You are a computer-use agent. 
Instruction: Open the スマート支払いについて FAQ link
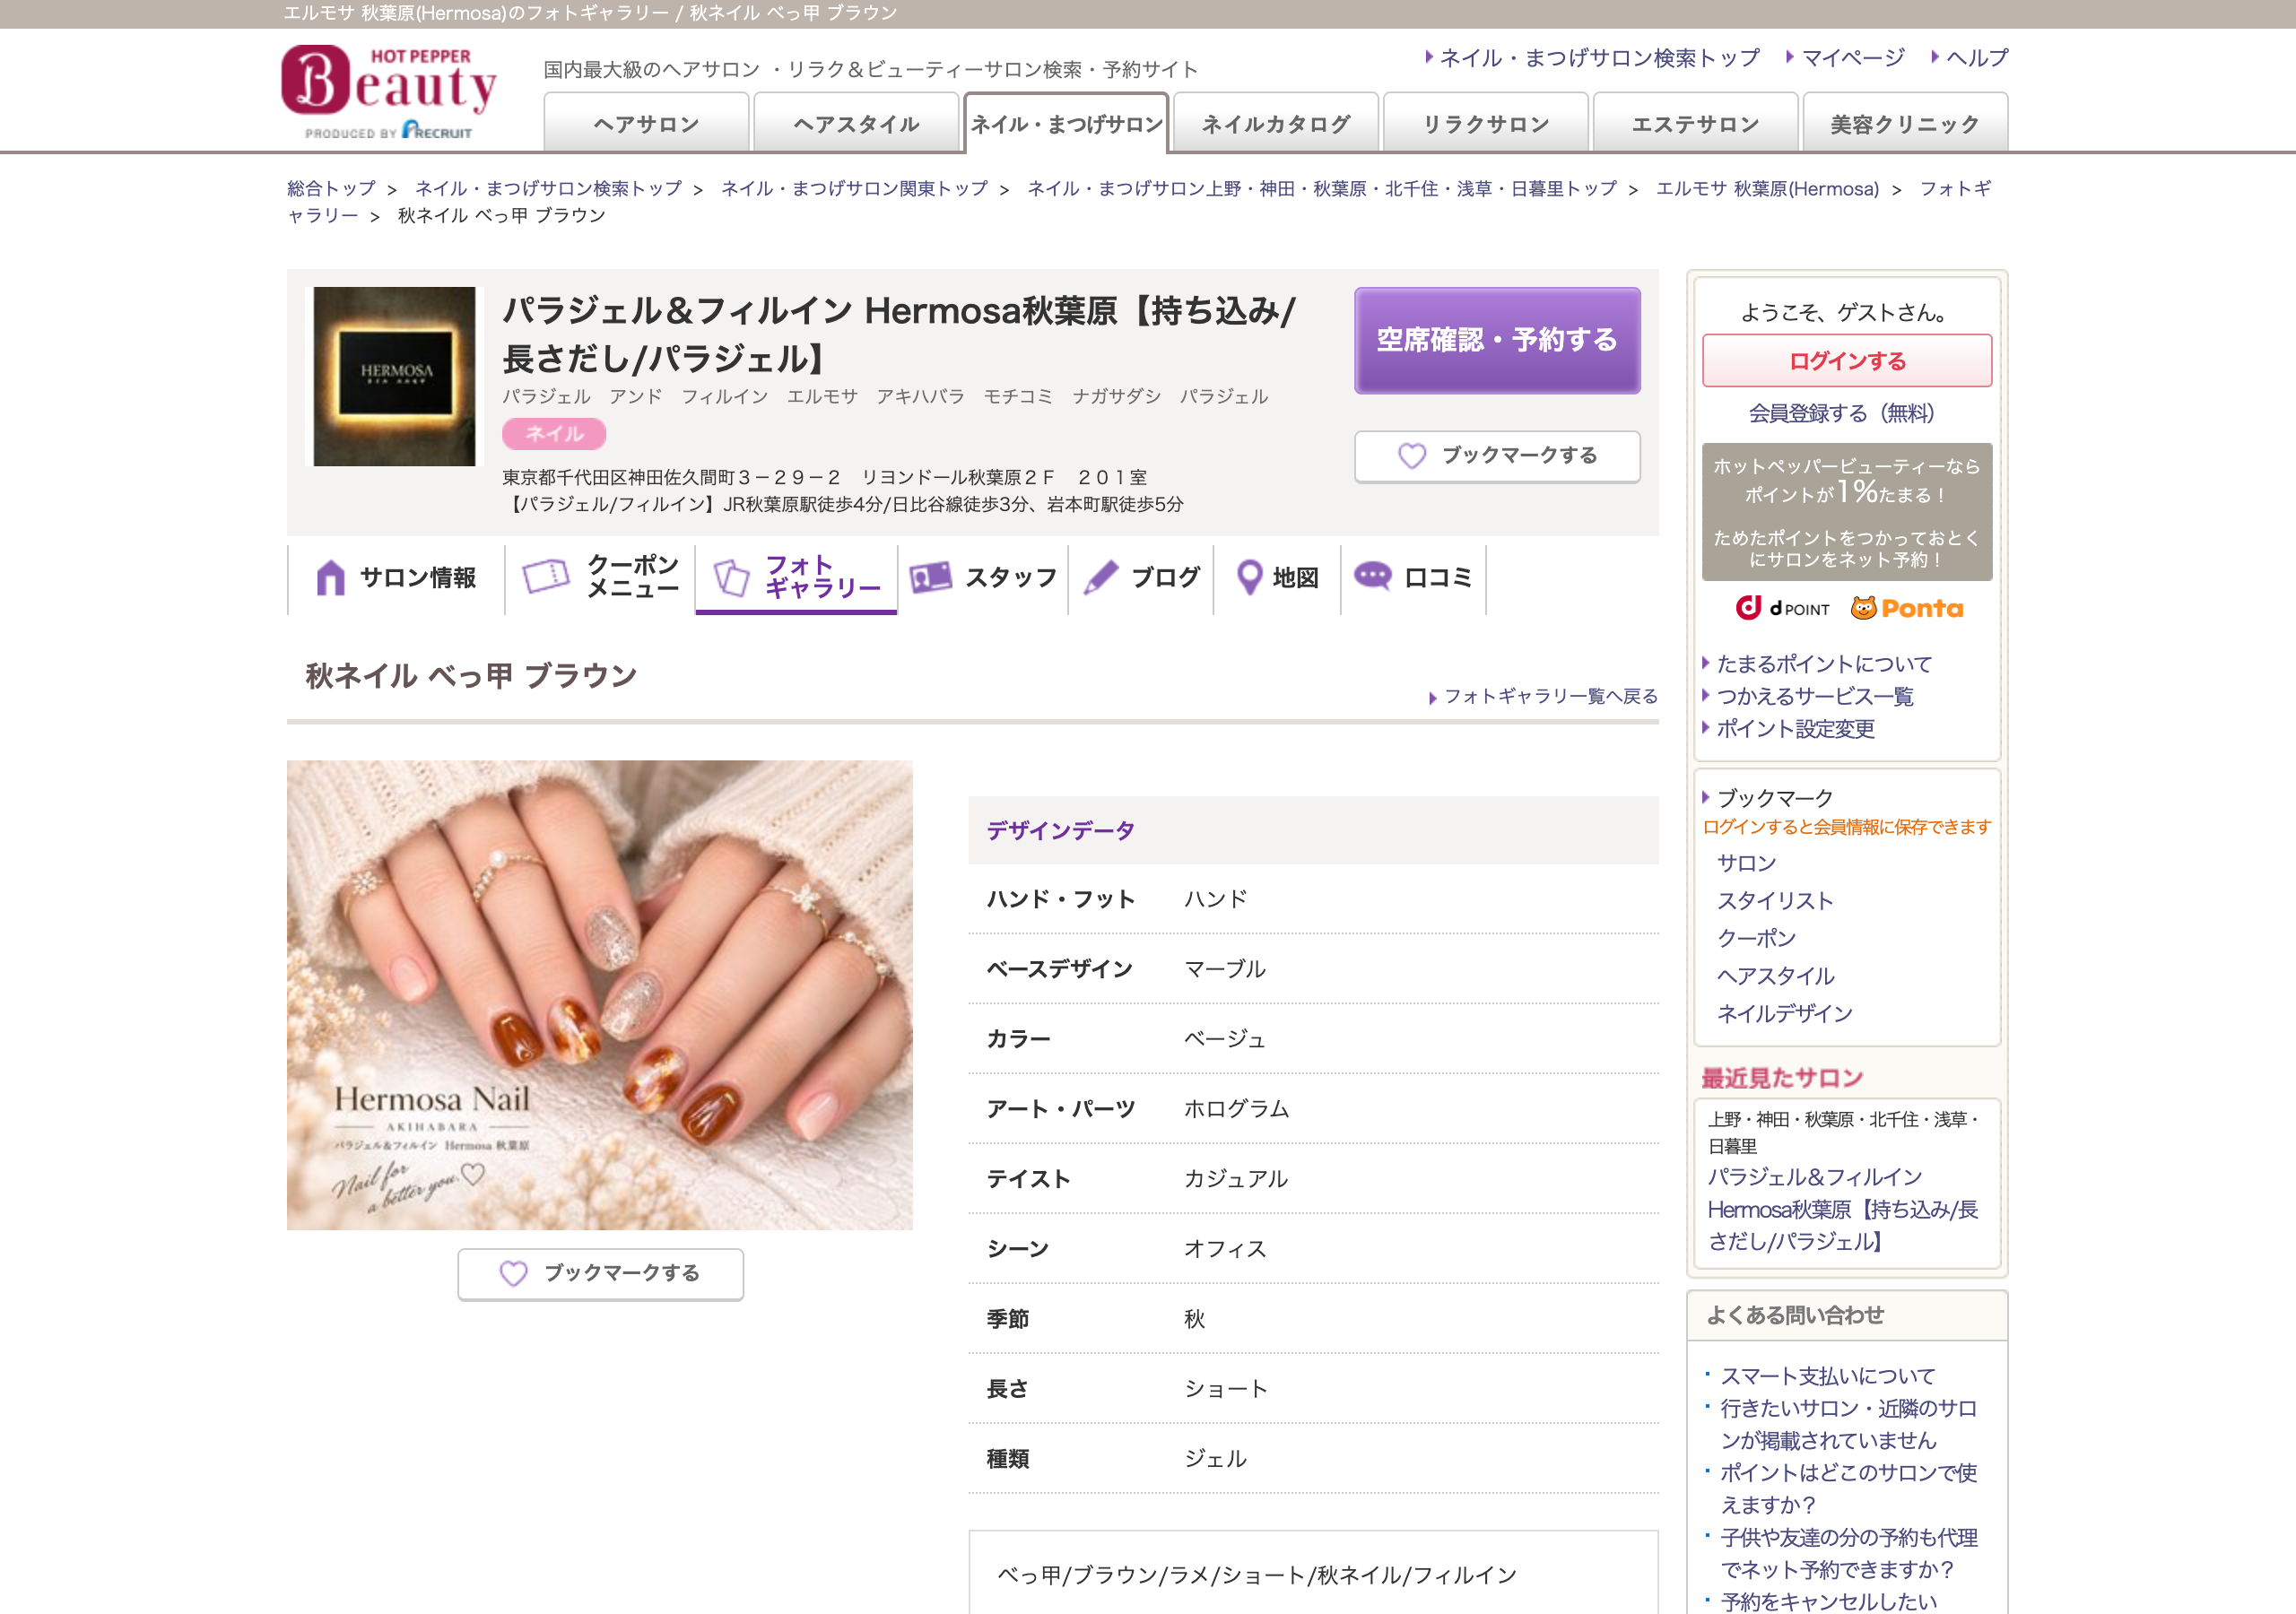pos(1827,1377)
